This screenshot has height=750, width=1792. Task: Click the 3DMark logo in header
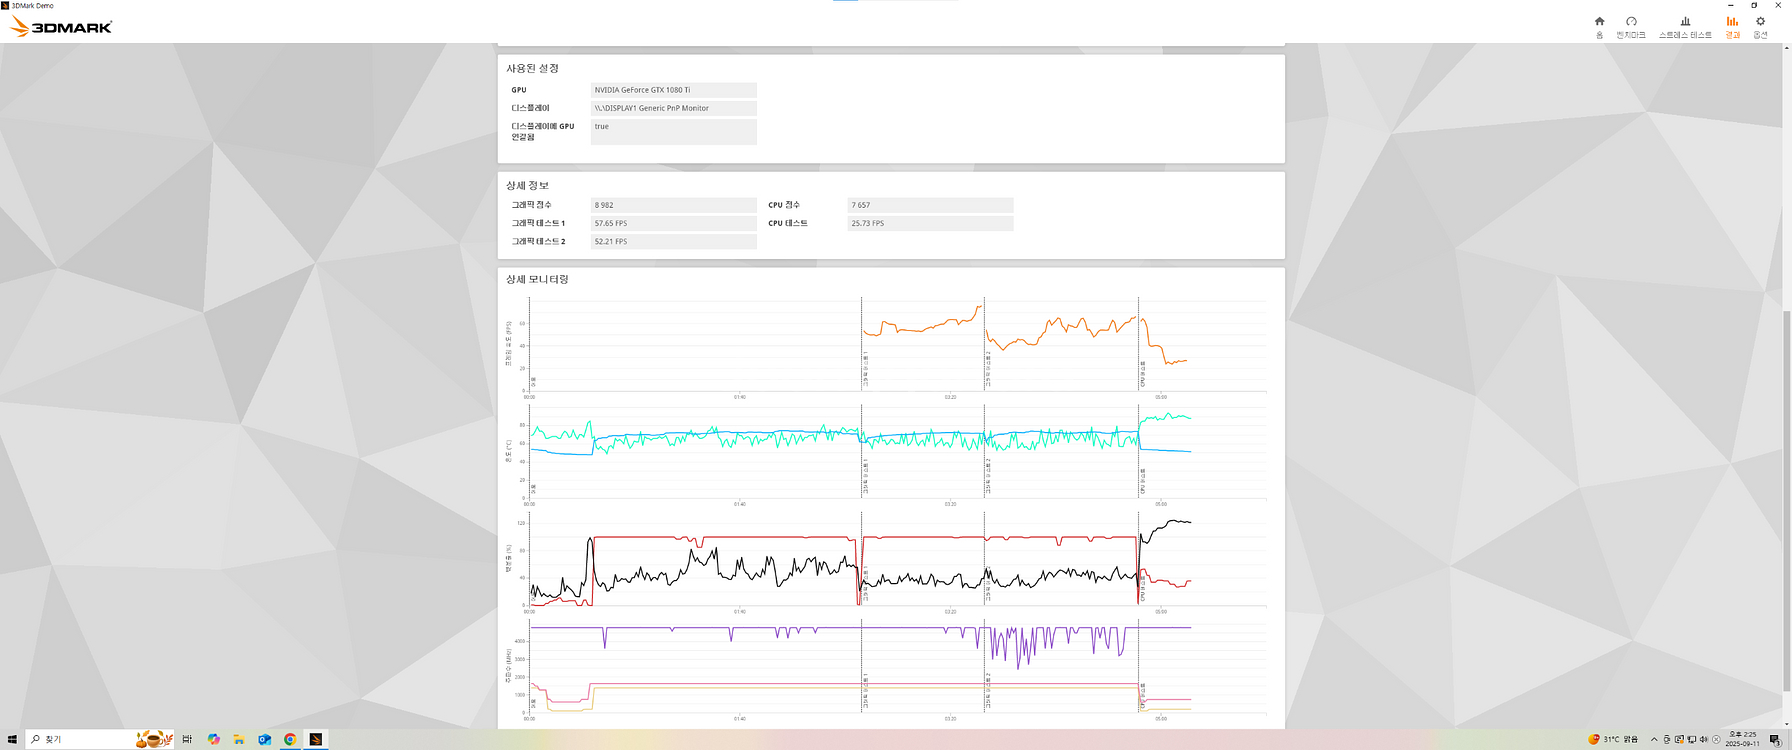(x=61, y=27)
